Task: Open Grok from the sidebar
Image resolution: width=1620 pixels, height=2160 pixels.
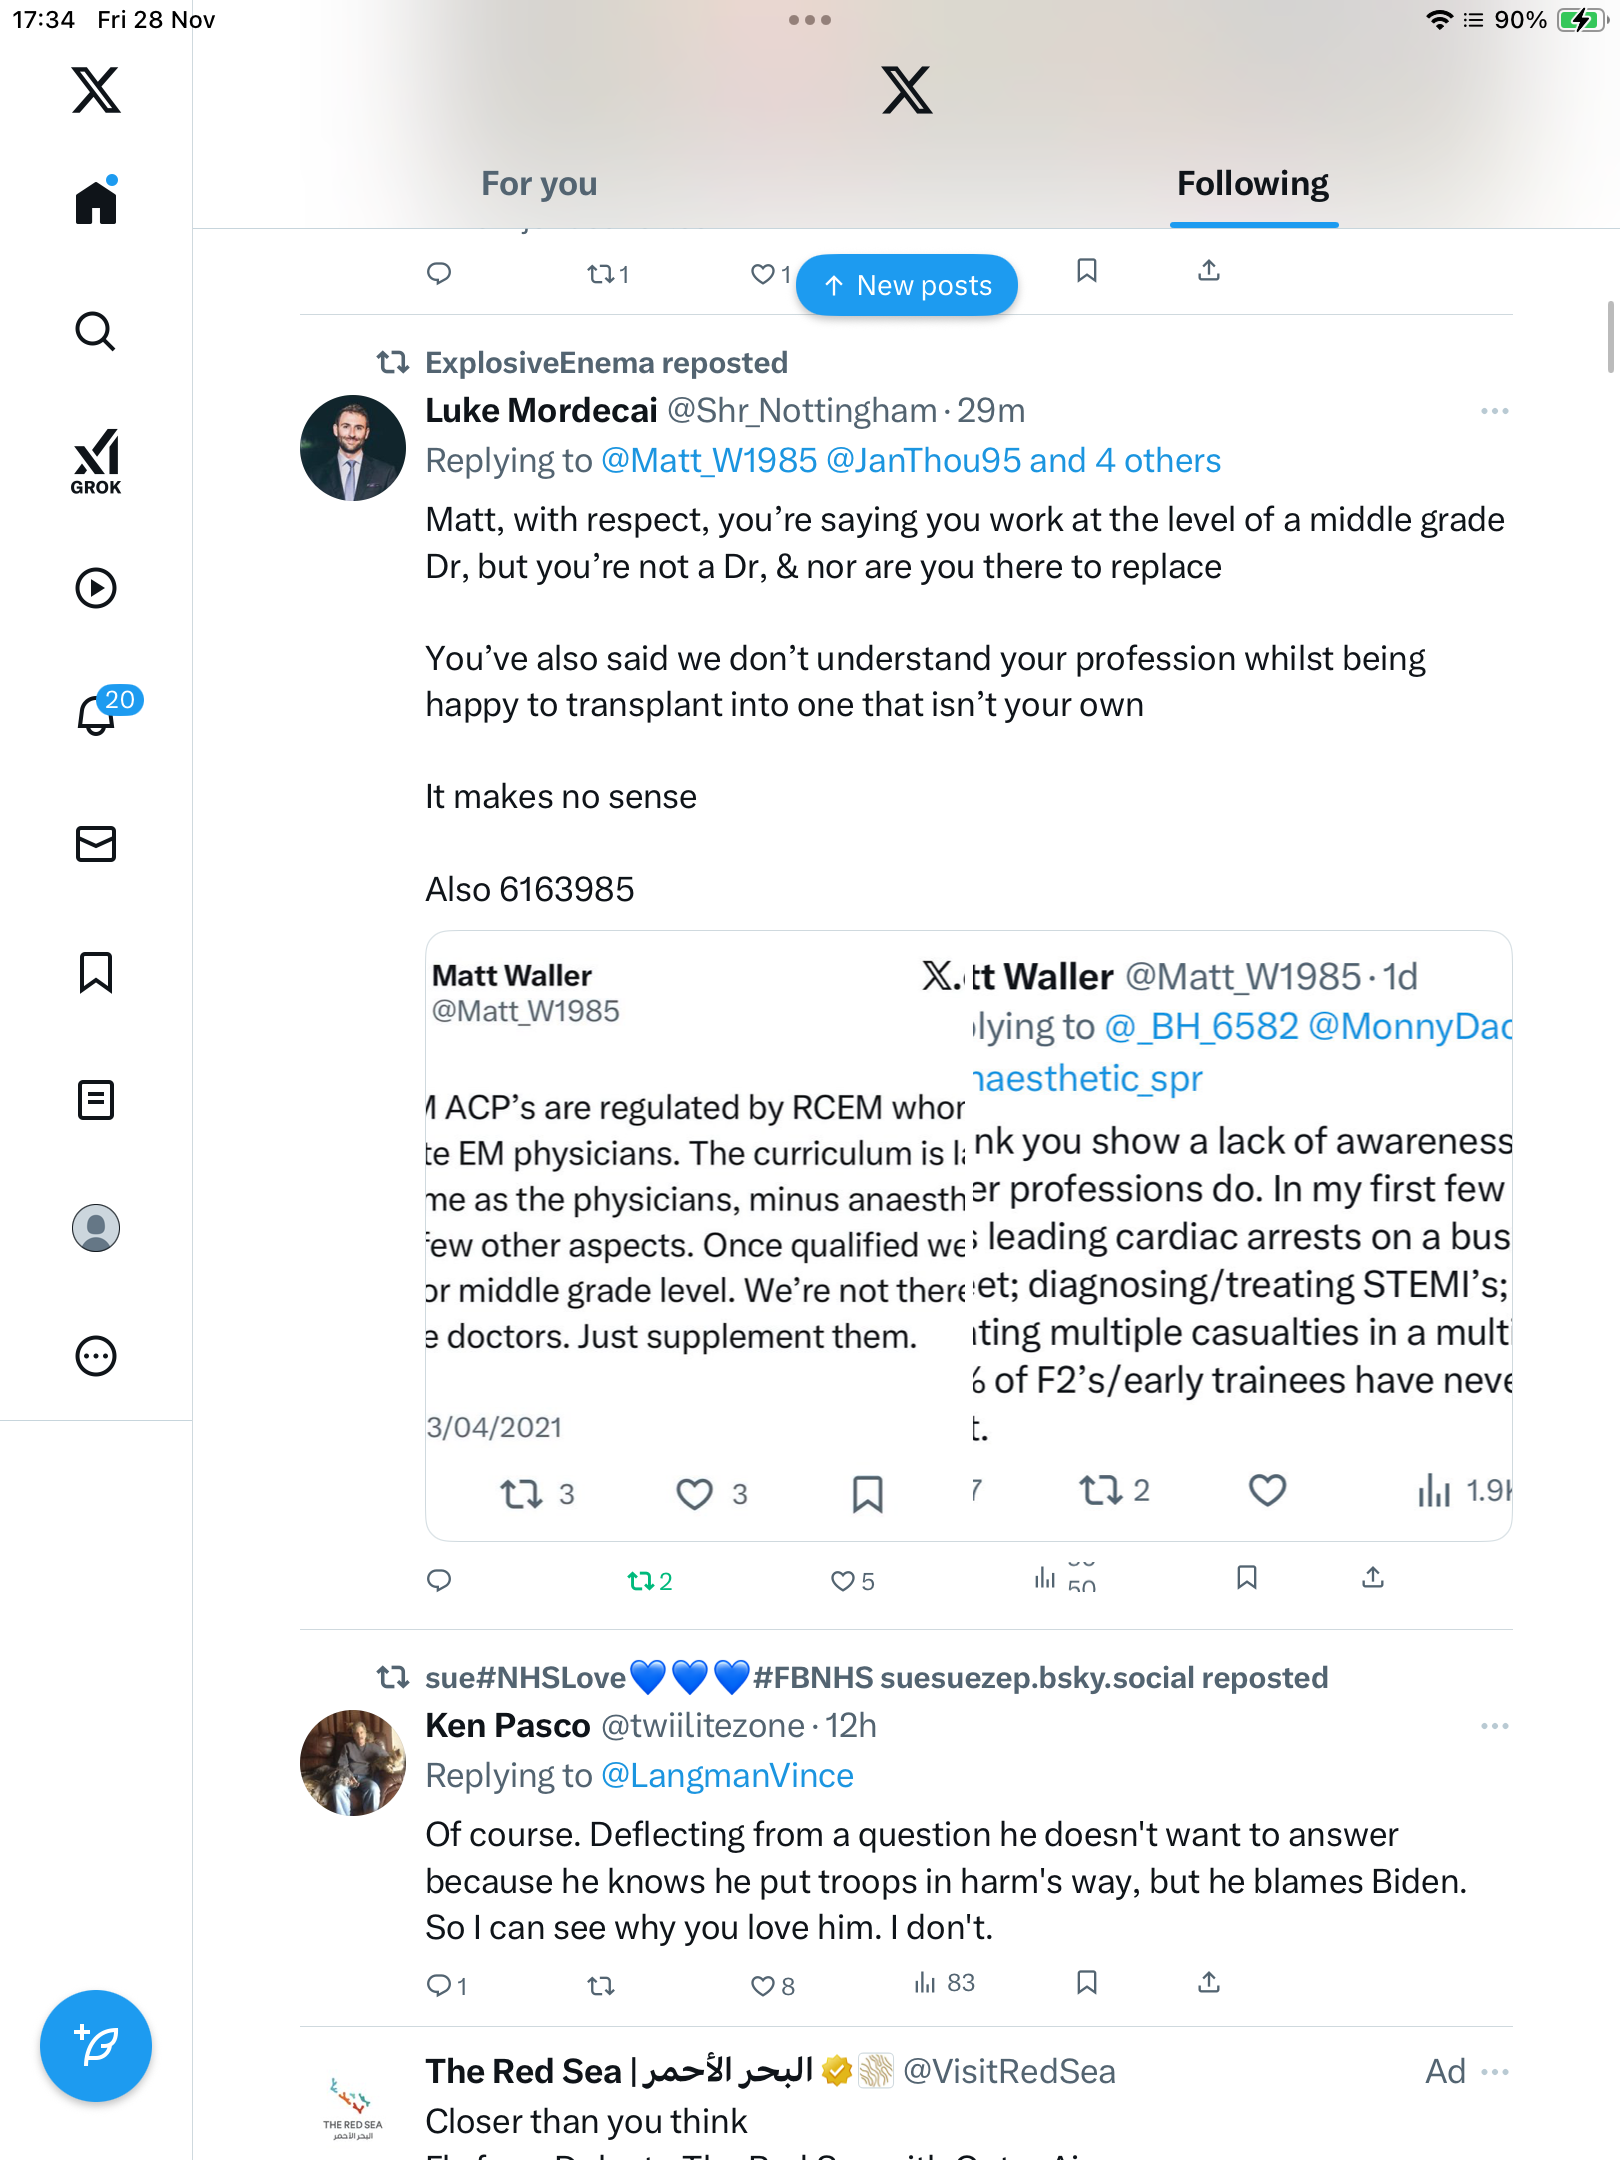Action: [x=96, y=461]
